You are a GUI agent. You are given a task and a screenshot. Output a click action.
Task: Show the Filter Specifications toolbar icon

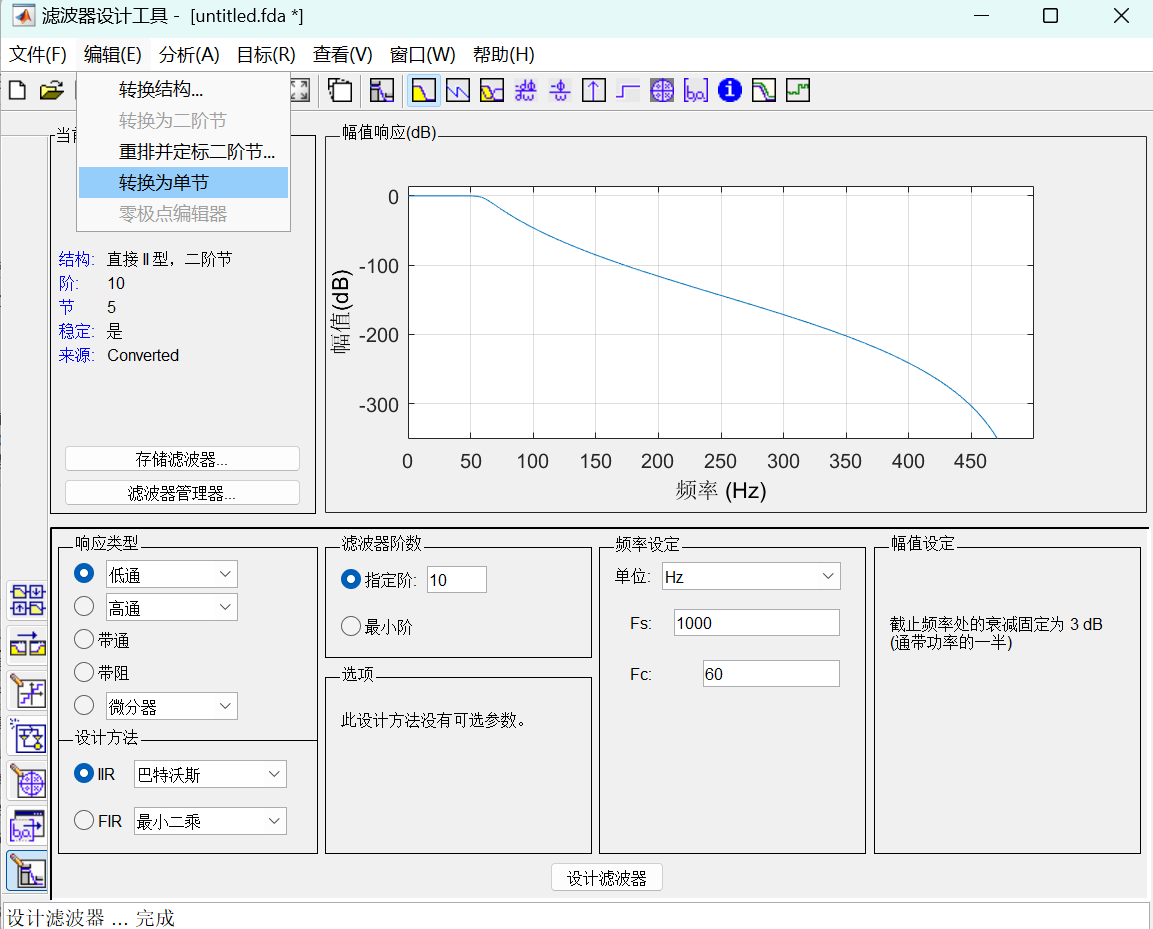(382, 90)
